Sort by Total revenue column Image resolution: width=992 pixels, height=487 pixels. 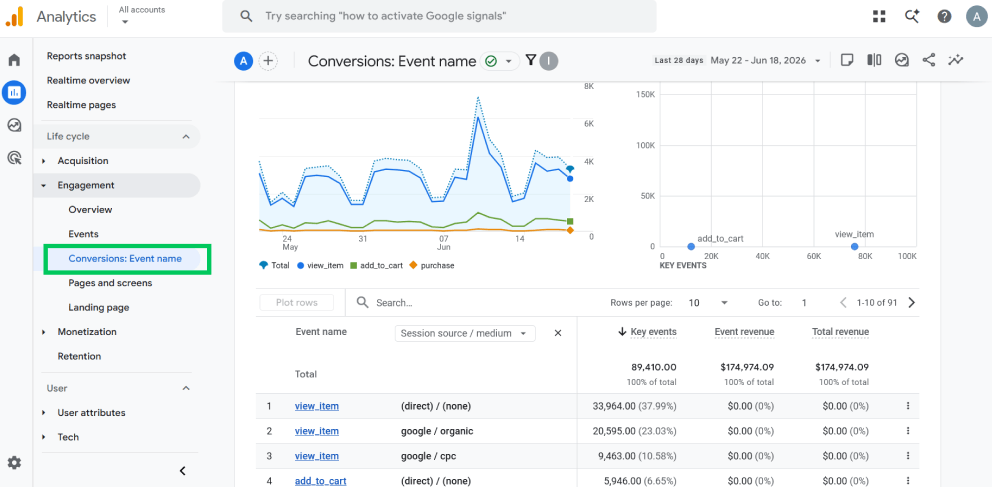(x=840, y=331)
